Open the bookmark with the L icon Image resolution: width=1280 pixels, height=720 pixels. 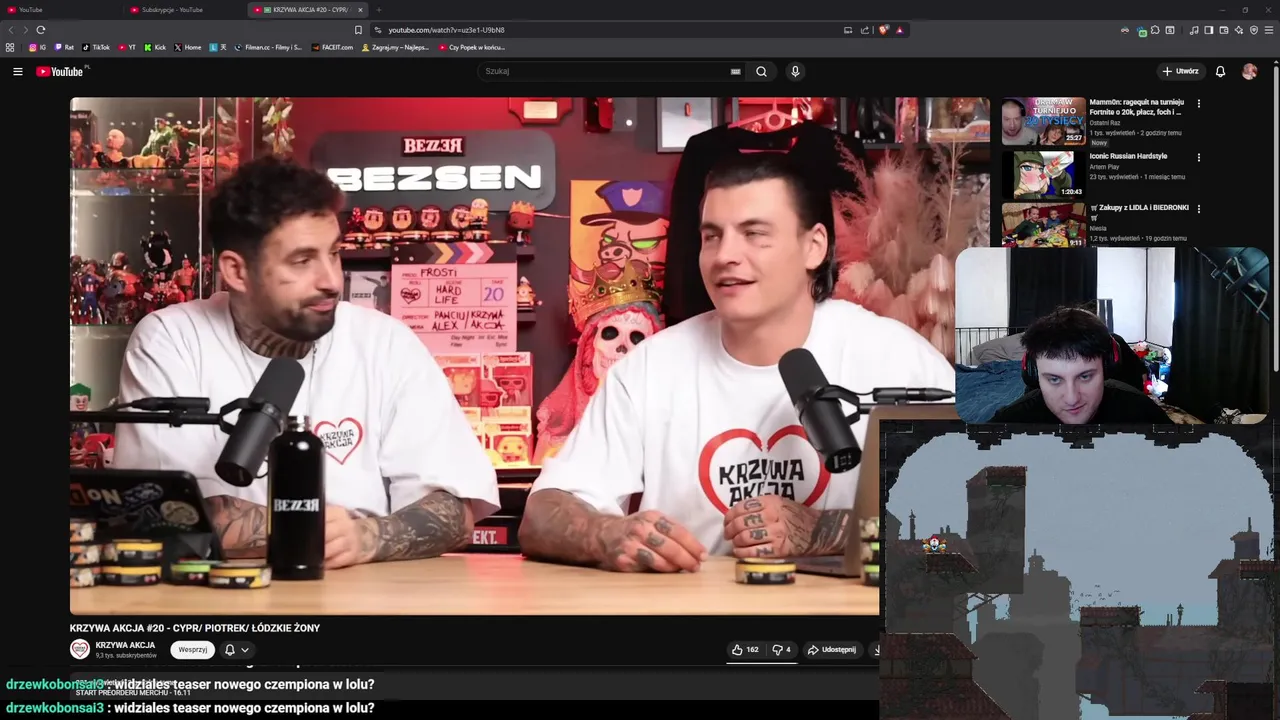tap(217, 47)
